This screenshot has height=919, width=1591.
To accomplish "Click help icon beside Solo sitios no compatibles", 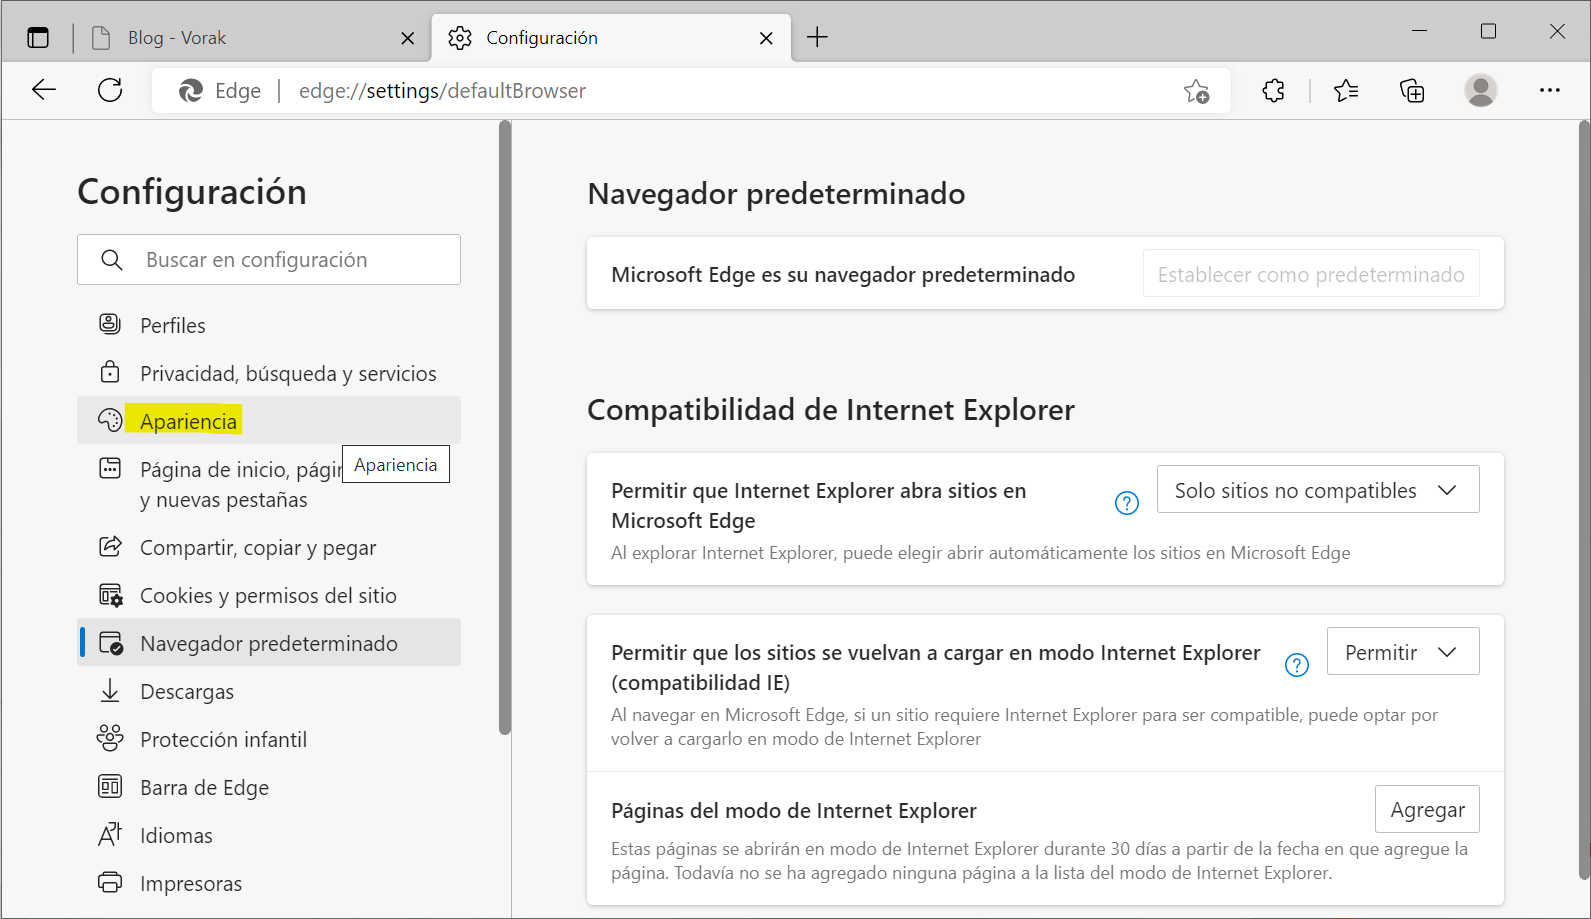I will (x=1127, y=503).
